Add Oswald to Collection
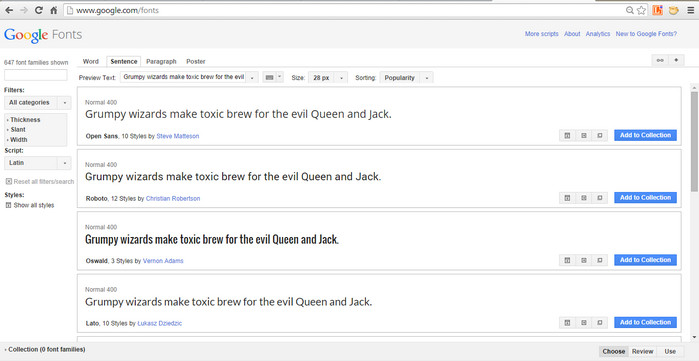 [645, 260]
